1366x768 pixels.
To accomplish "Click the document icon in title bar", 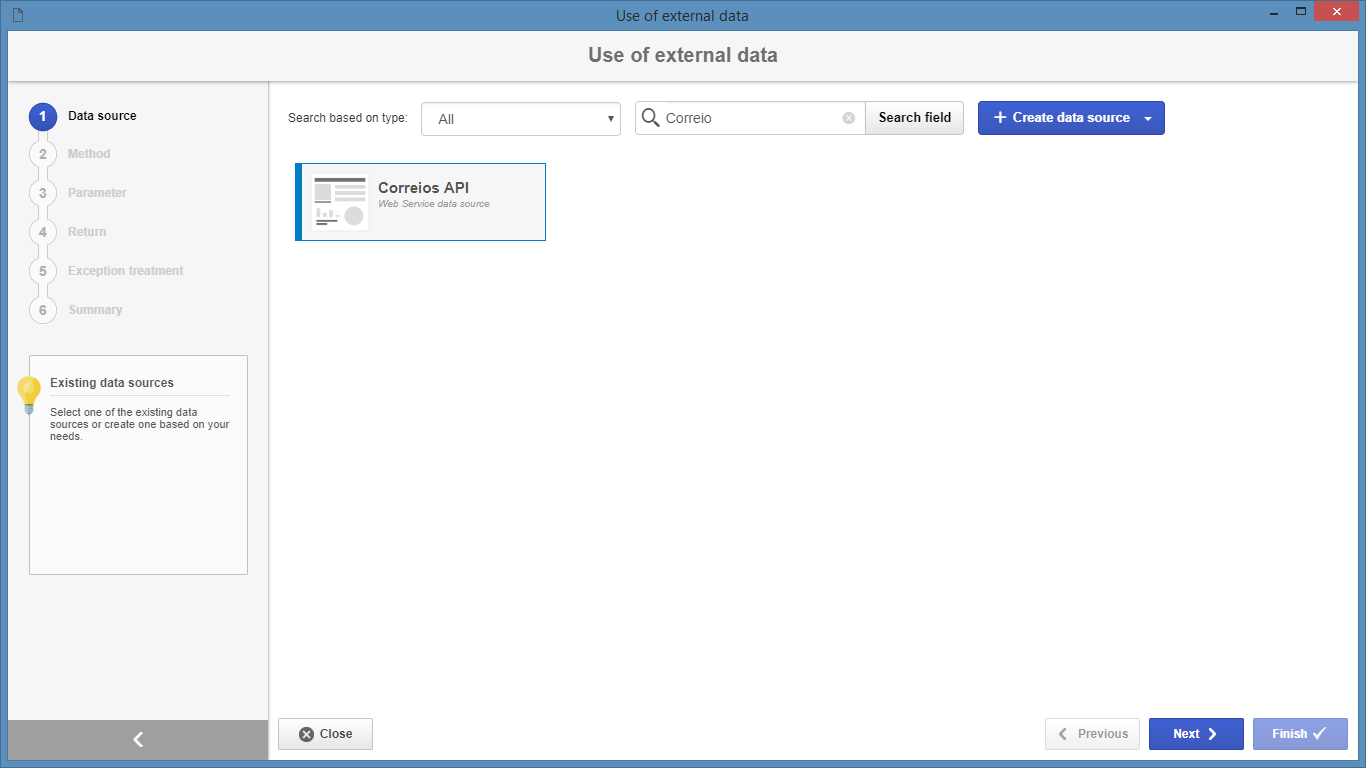I will (17, 15).
